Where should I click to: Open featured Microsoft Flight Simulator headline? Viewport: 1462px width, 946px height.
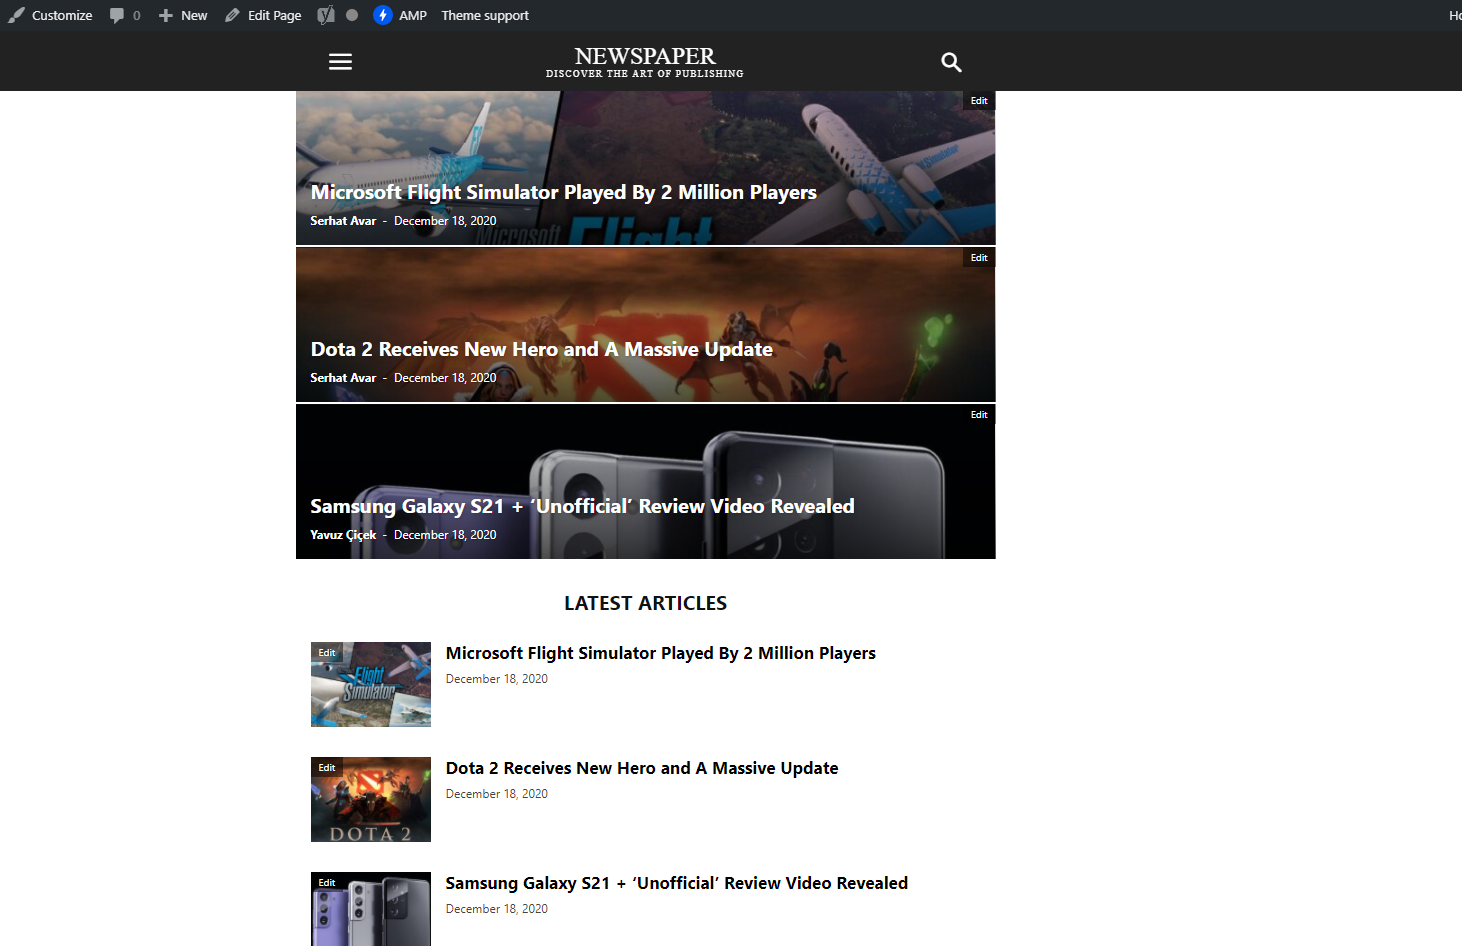[x=563, y=192]
